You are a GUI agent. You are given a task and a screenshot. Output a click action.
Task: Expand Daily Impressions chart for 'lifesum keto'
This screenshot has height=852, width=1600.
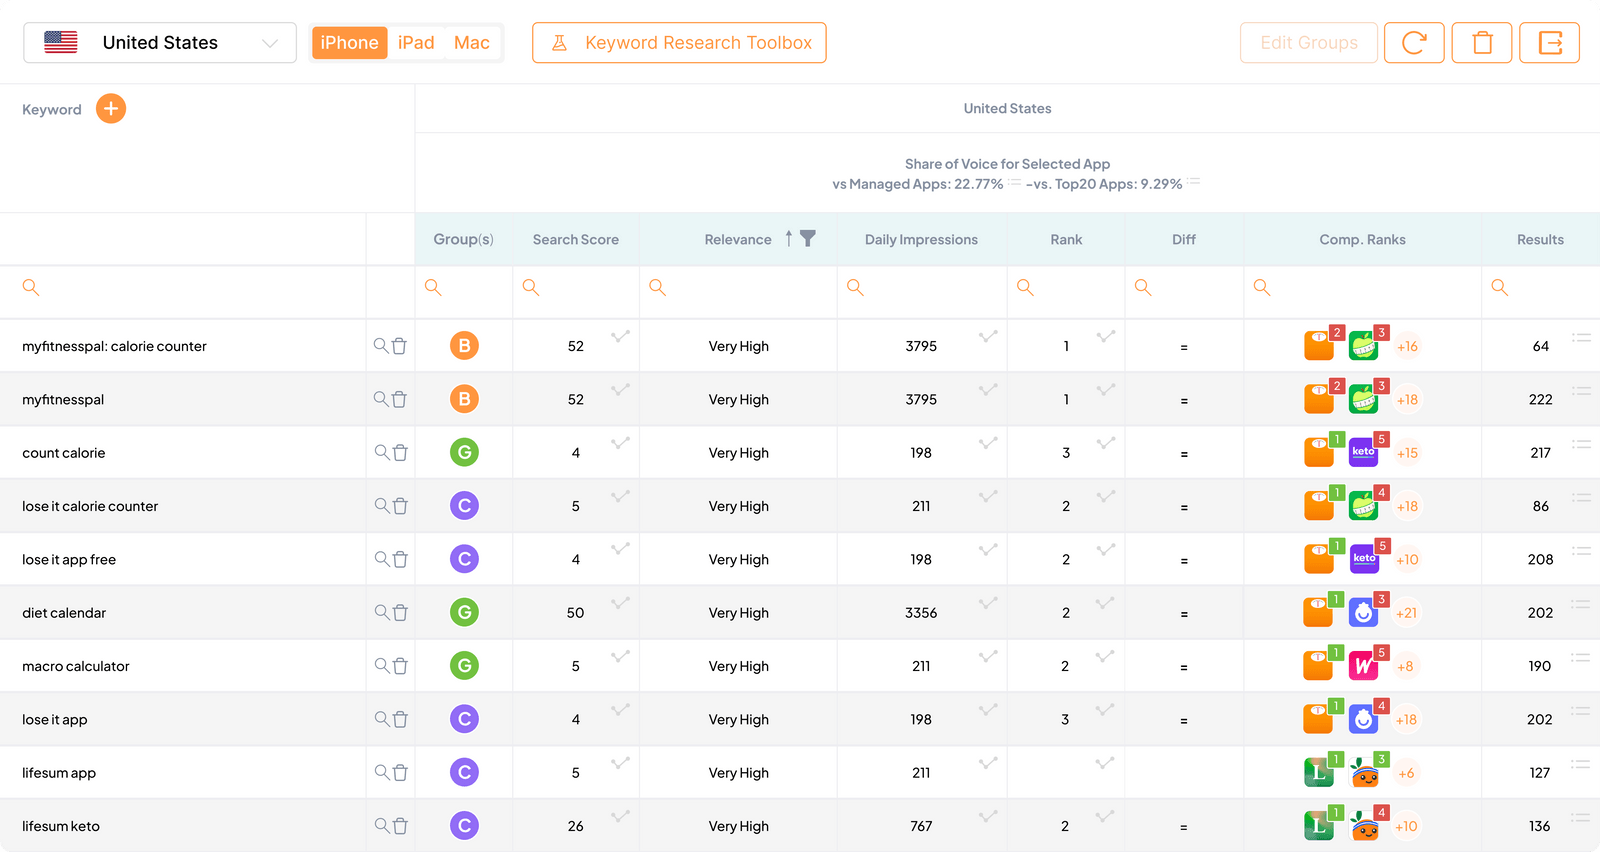(x=988, y=817)
